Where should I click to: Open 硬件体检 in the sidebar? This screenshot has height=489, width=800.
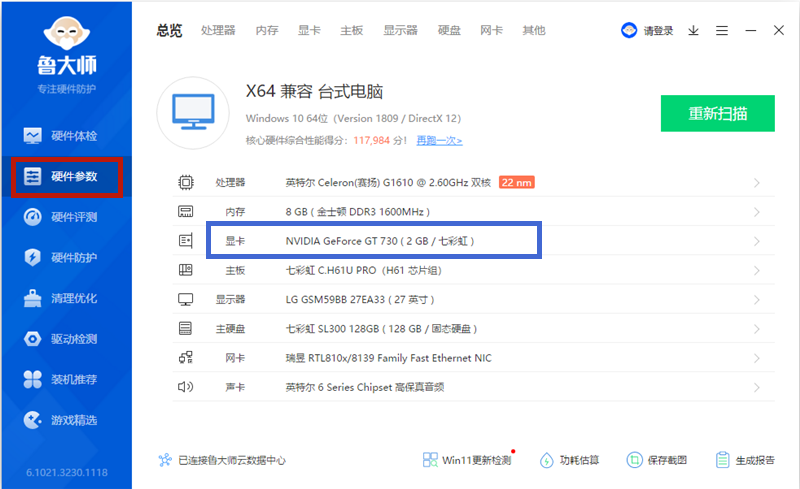(x=60, y=136)
